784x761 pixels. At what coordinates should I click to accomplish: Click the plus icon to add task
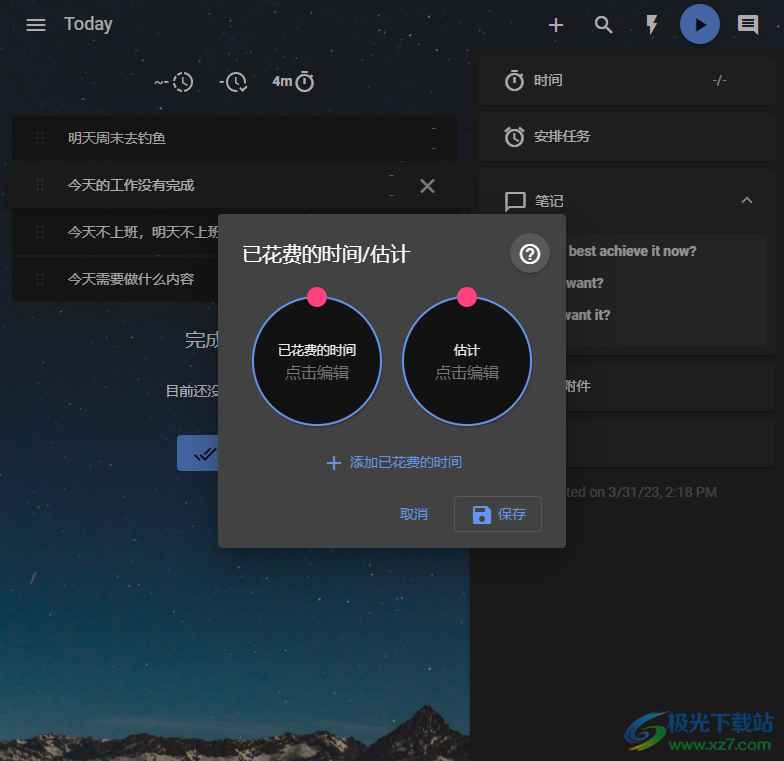point(556,25)
